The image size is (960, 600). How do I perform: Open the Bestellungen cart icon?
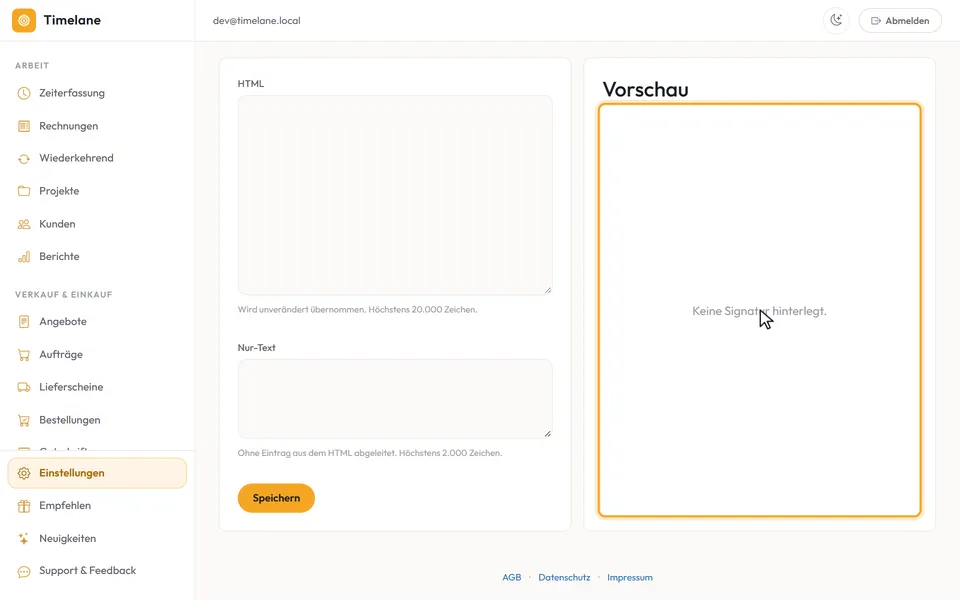click(24, 420)
